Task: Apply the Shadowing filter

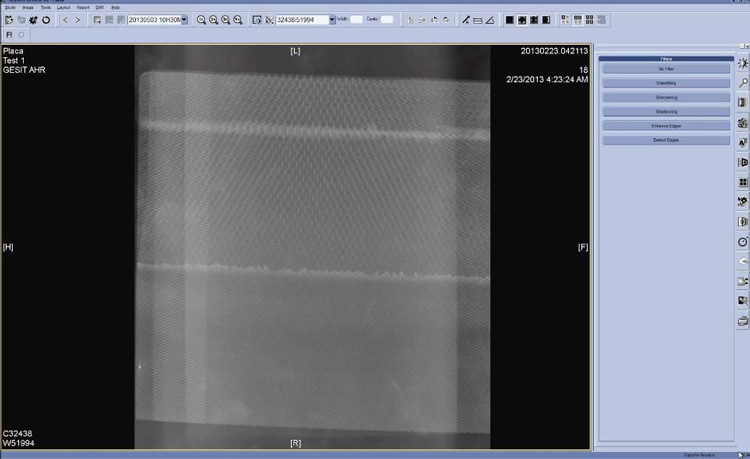Action: coord(666,111)
